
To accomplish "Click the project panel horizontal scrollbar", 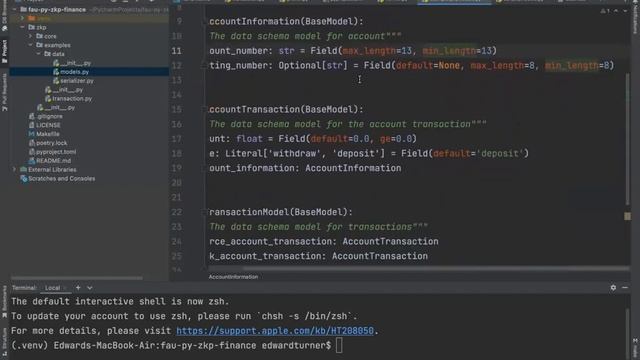I will pyautogui.click(x=77, y=278).
